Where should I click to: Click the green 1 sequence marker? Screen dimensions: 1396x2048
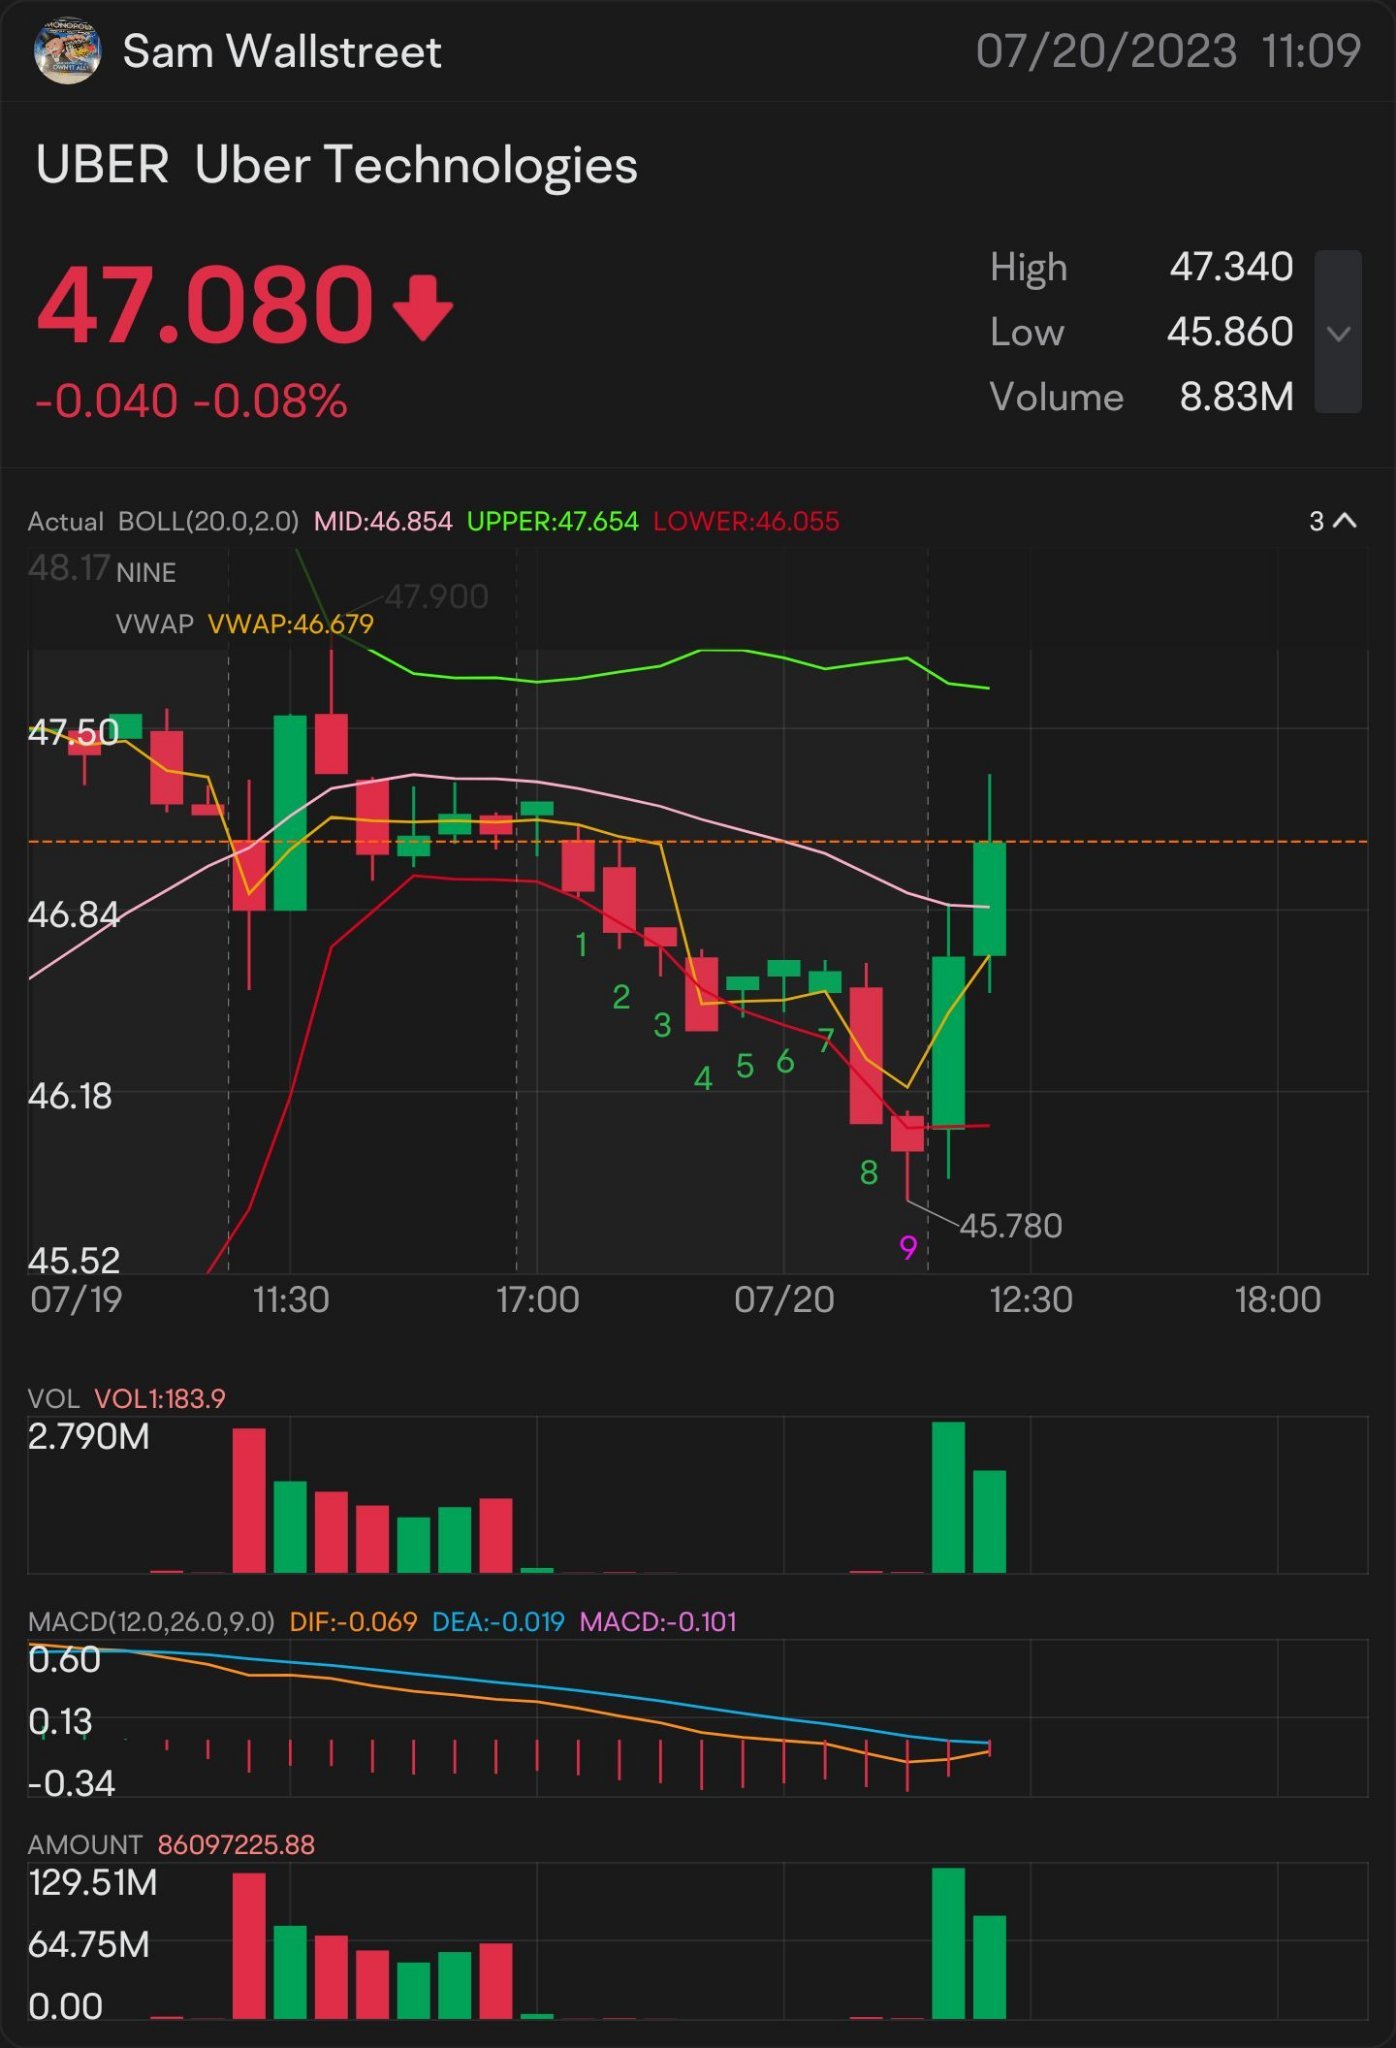581,944
